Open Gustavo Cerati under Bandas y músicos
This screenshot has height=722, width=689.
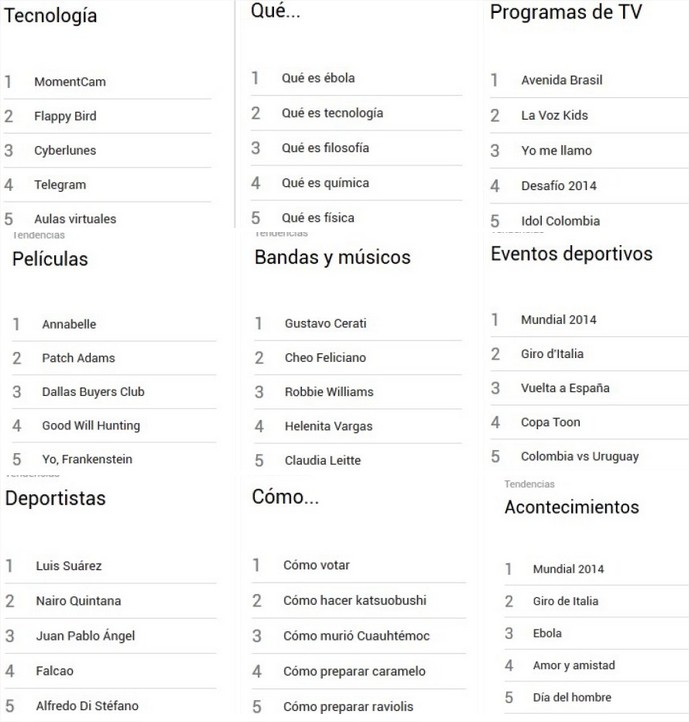325,324
